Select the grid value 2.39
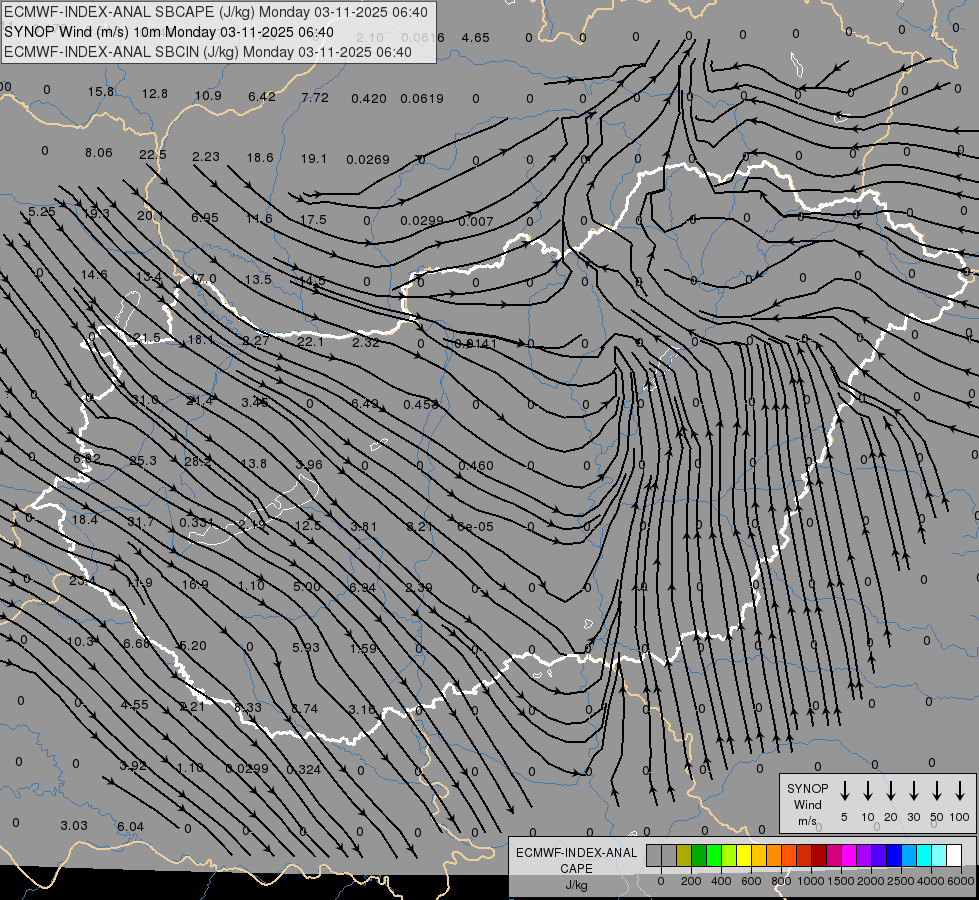The height and width of the screenshot is (900, 979). pos(419,588)
